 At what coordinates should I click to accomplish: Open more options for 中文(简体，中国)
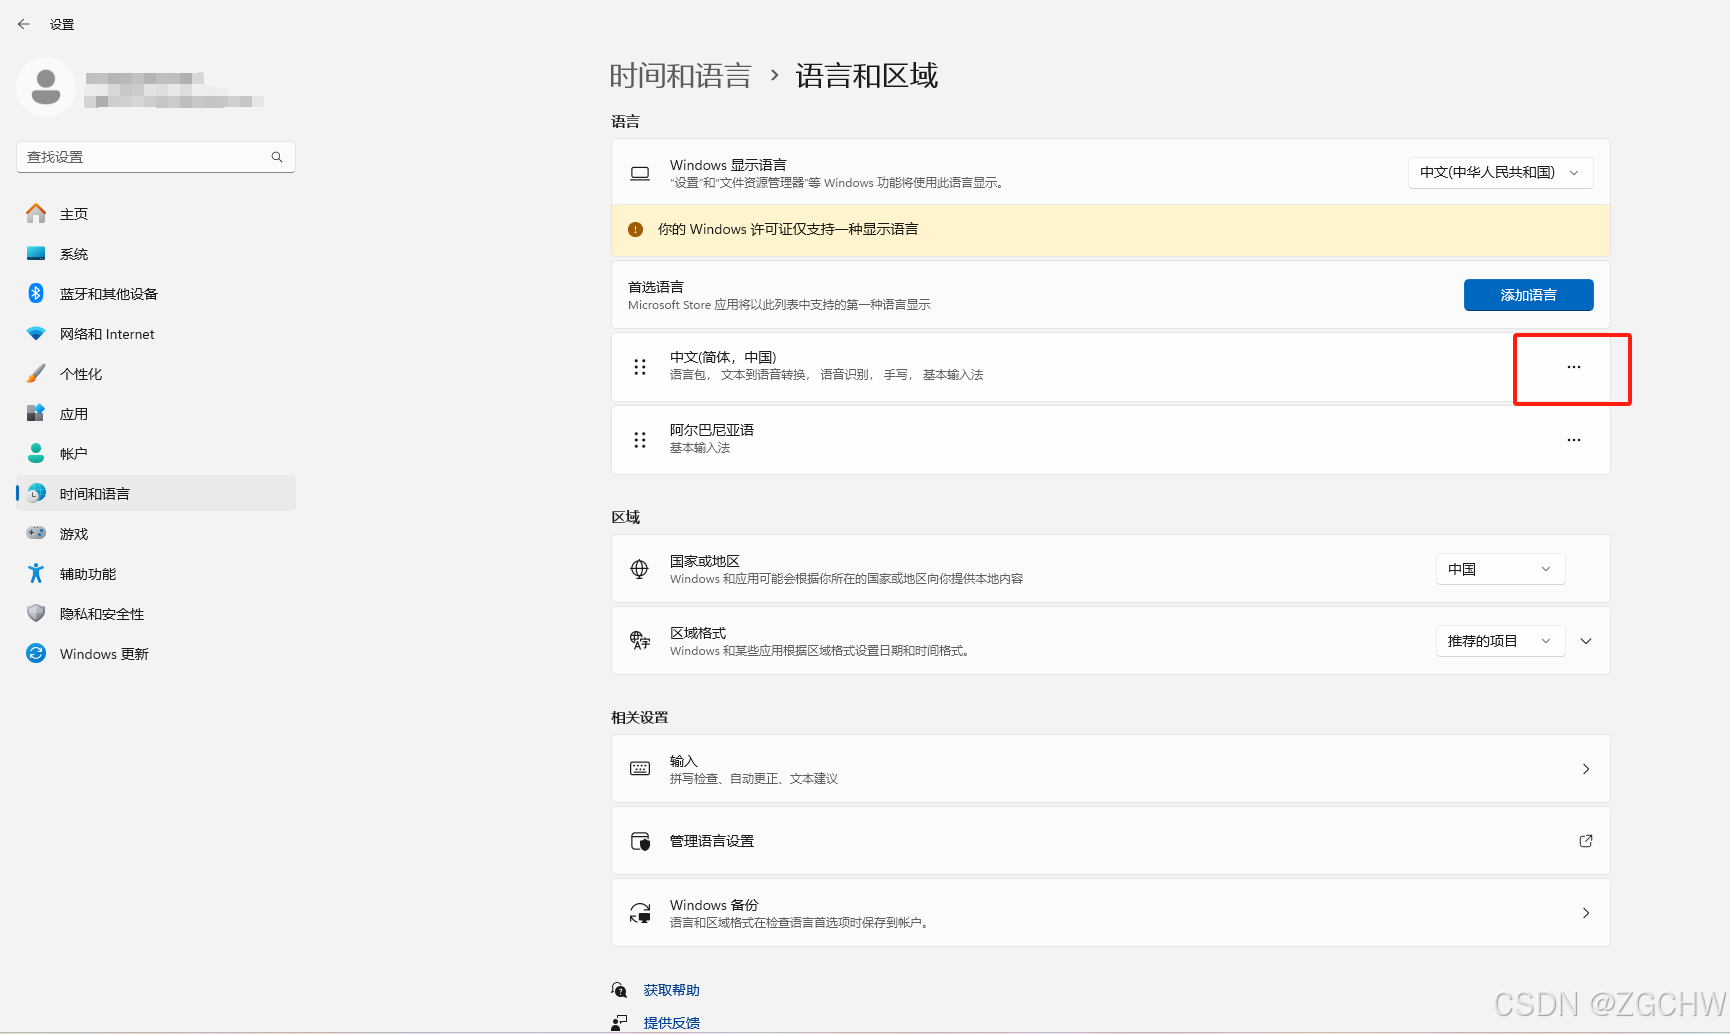point(1574,367)
